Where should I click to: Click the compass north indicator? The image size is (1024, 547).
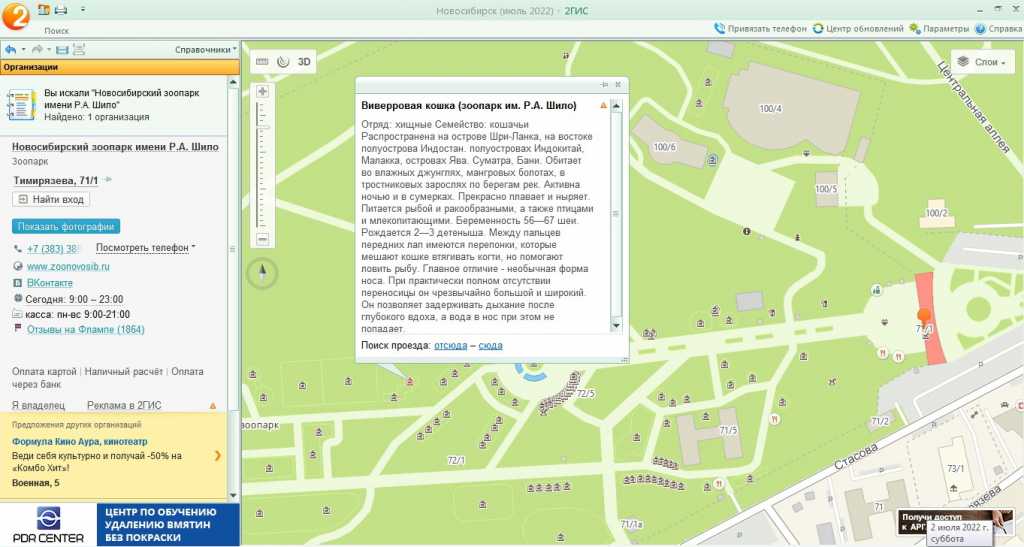click(x=263, y=270)
